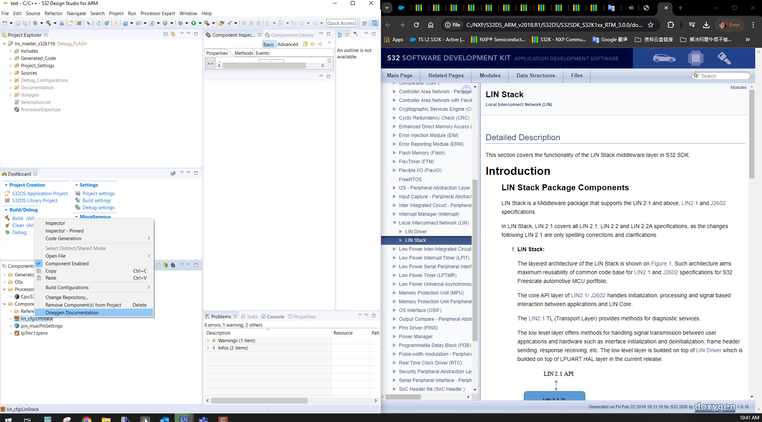Click the New file toolbar icon
The width and height of the screenshot is (762, 422).
pyautogui.click(x=4, y=23)
